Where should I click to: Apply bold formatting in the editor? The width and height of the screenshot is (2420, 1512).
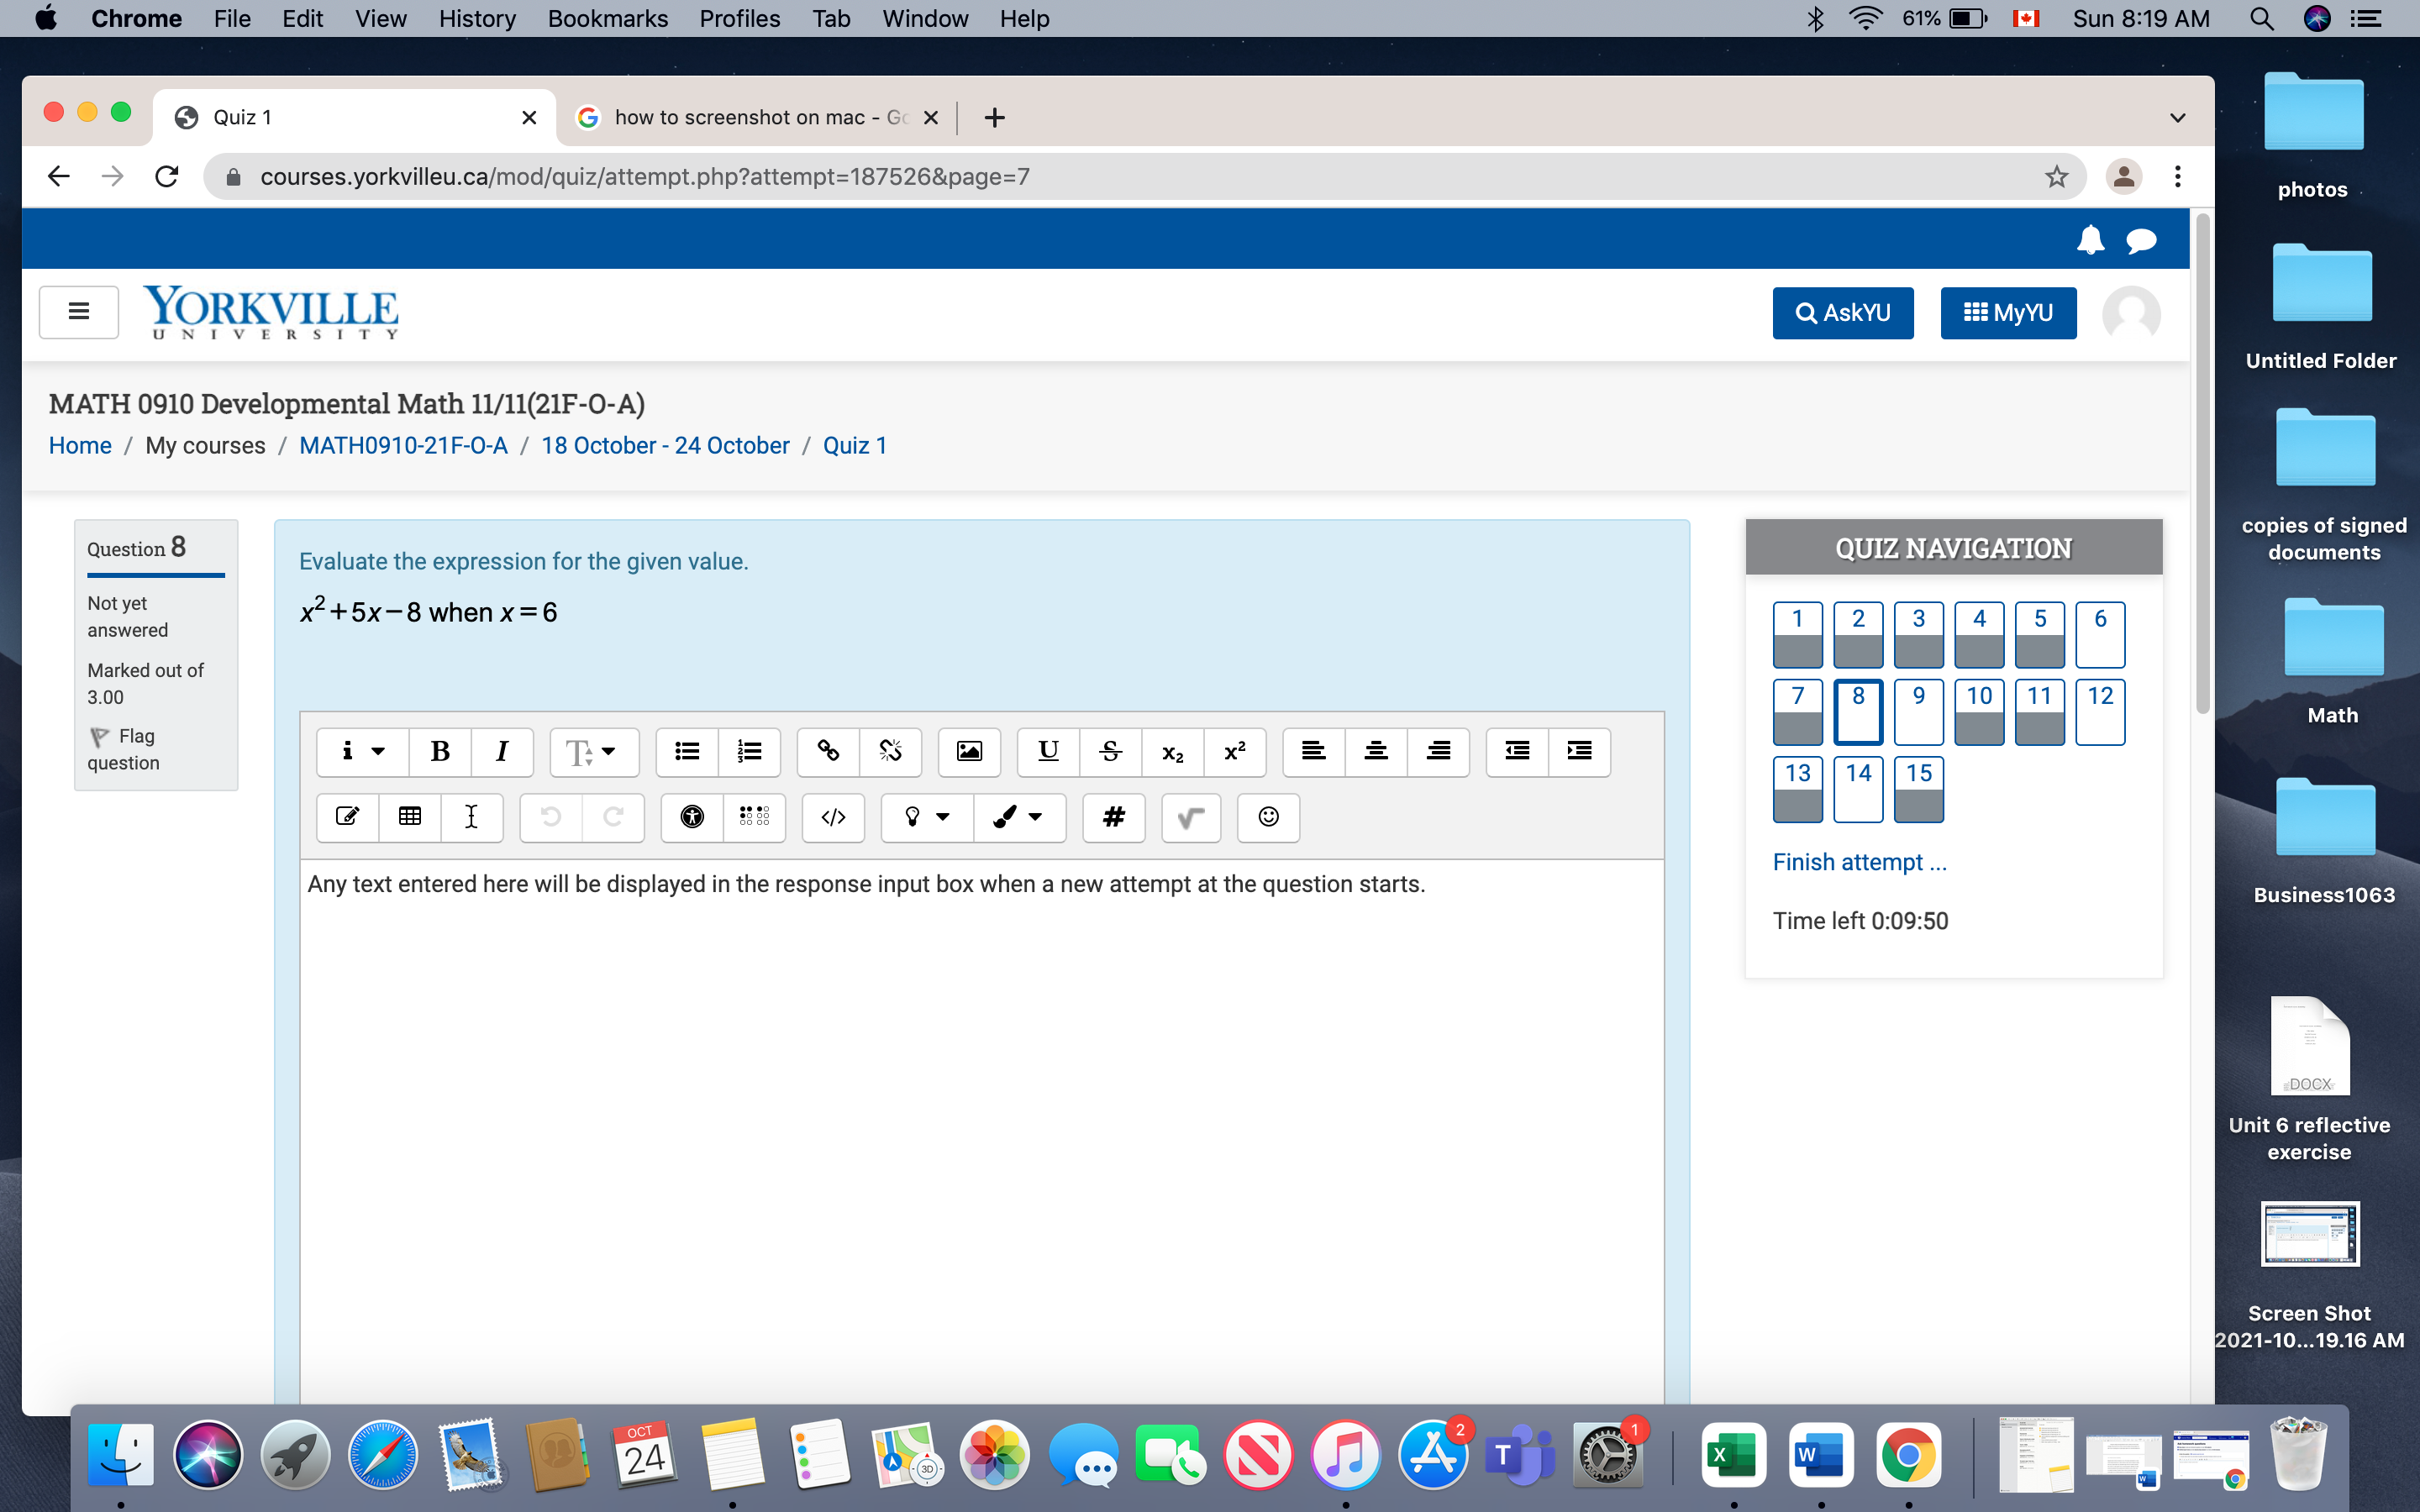pos(439,752)
